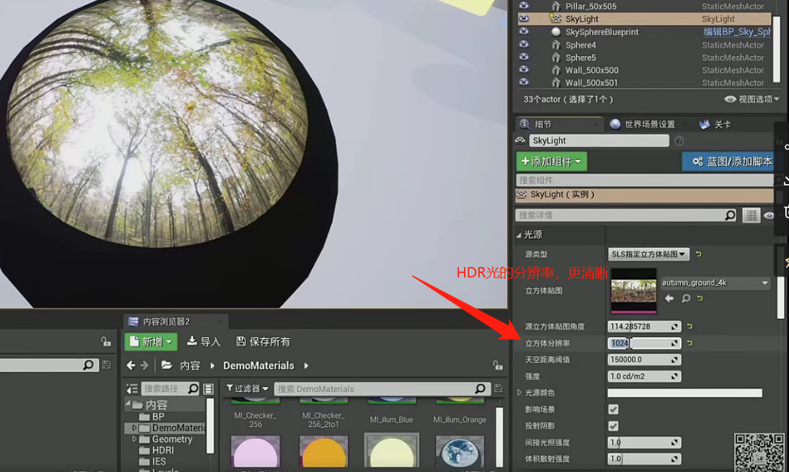Image resolution: width=789 pixels, height=472 pixels.
Task: Open autumn_ground_4k cubemap asset dropdown
Action: tap(715, 283)
